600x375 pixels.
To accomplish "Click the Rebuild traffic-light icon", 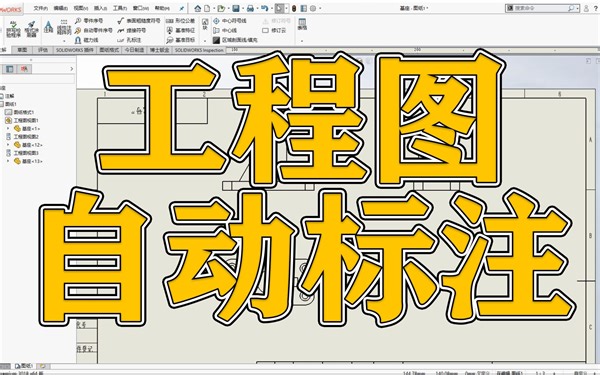I will click(x=294, y=8).
